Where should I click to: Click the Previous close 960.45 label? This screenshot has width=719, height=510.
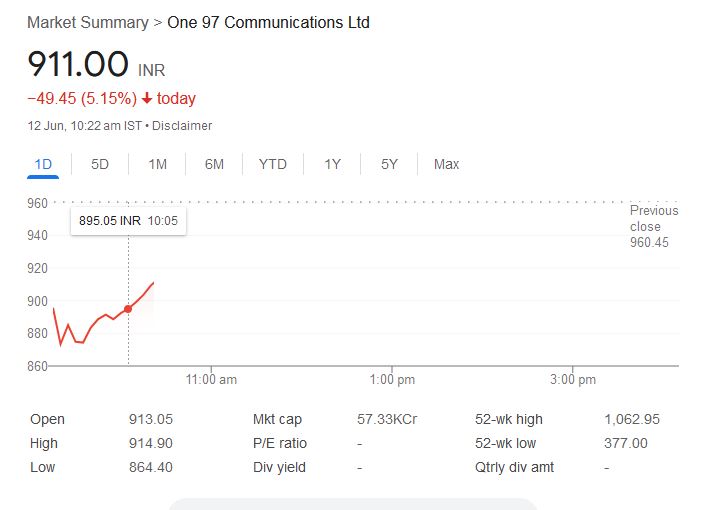pyautogui.click(x=654, y=226)
